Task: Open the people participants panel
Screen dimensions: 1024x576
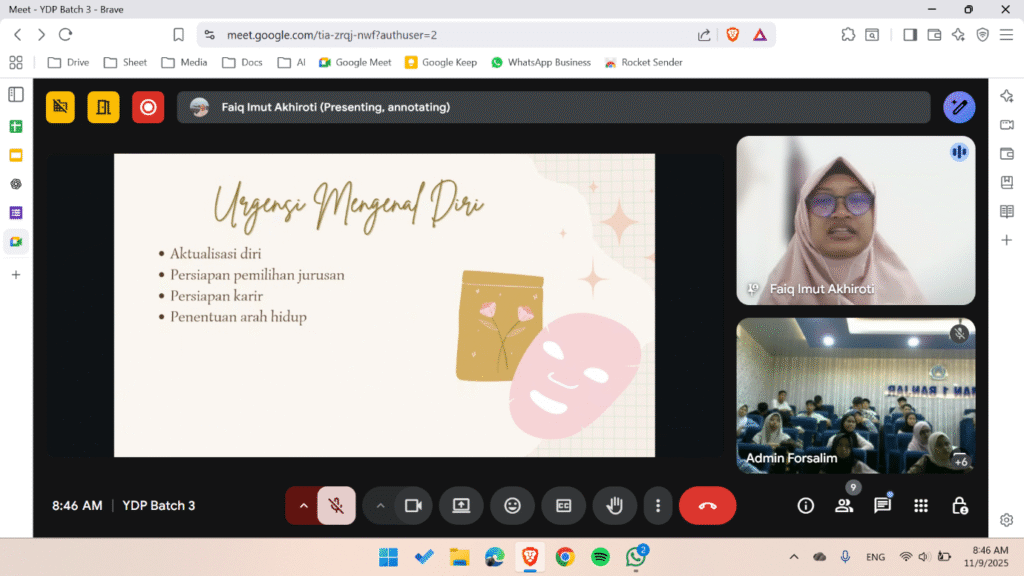Action: click(x=844, y=506)
